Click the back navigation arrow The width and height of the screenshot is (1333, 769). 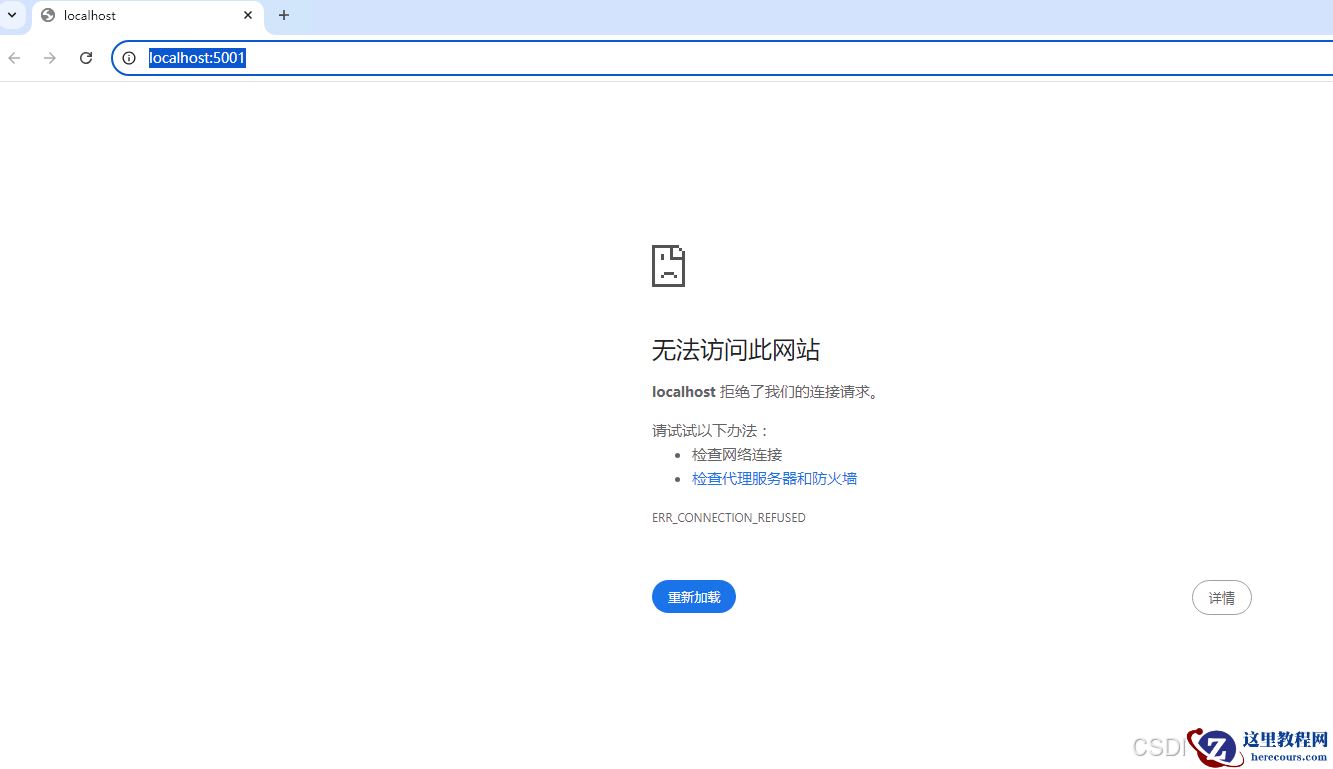coord(14,58)
